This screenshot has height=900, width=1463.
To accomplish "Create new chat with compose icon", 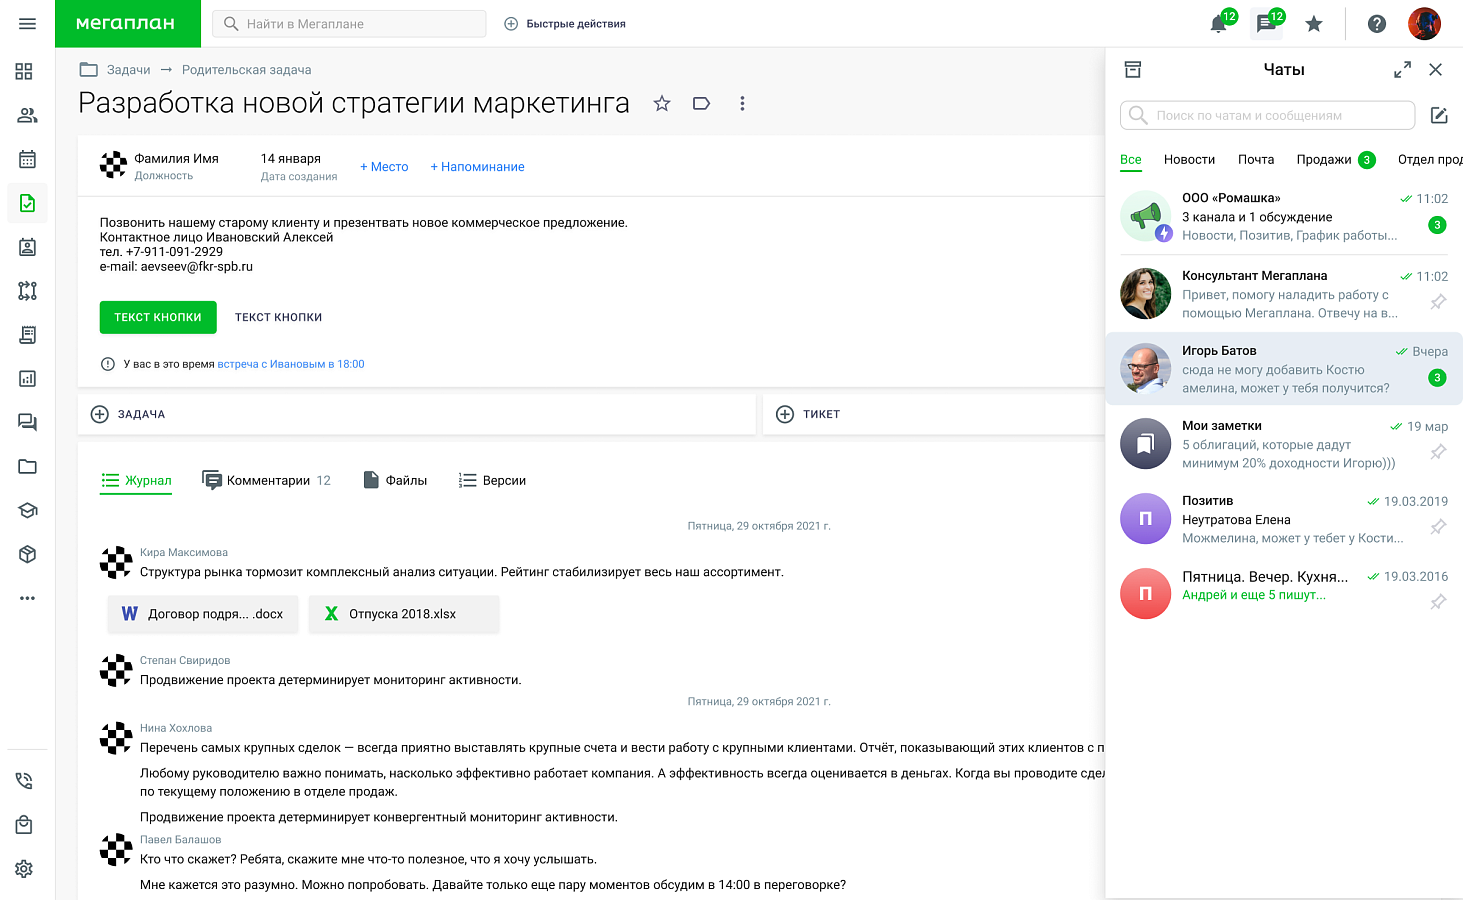I will click(x=1439, y=115).
